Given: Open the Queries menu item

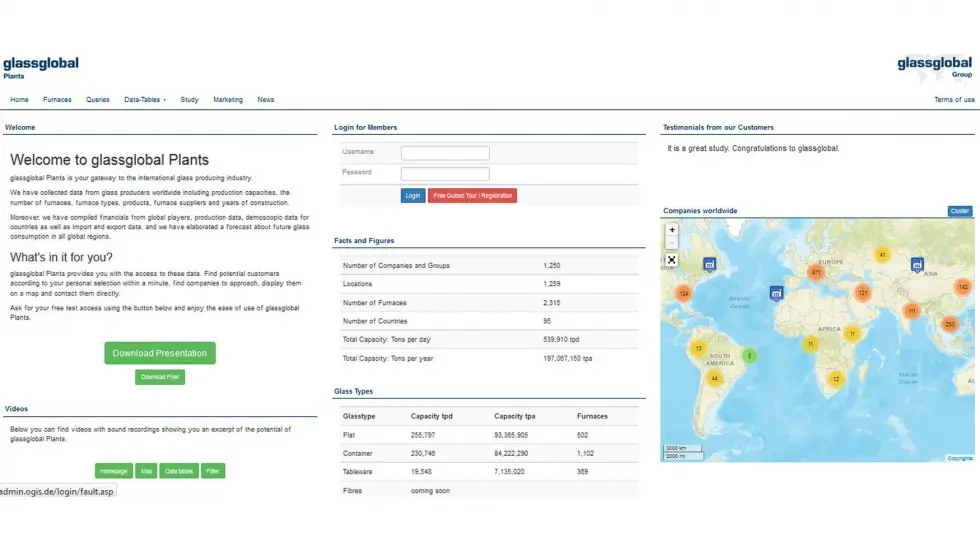Looking at the screenshot, I should 98,100.
